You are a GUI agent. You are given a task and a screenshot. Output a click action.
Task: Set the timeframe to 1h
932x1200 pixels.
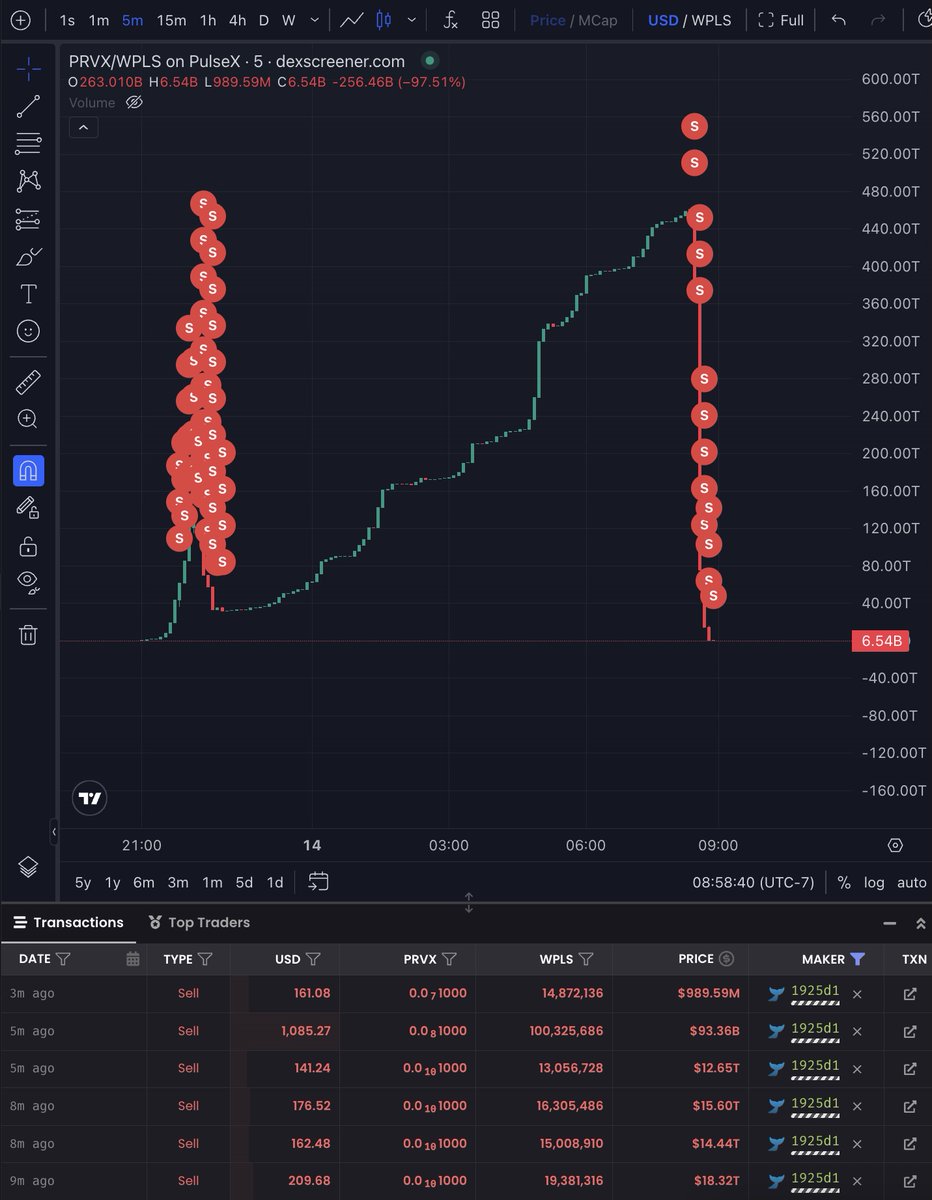coord(208,20)
